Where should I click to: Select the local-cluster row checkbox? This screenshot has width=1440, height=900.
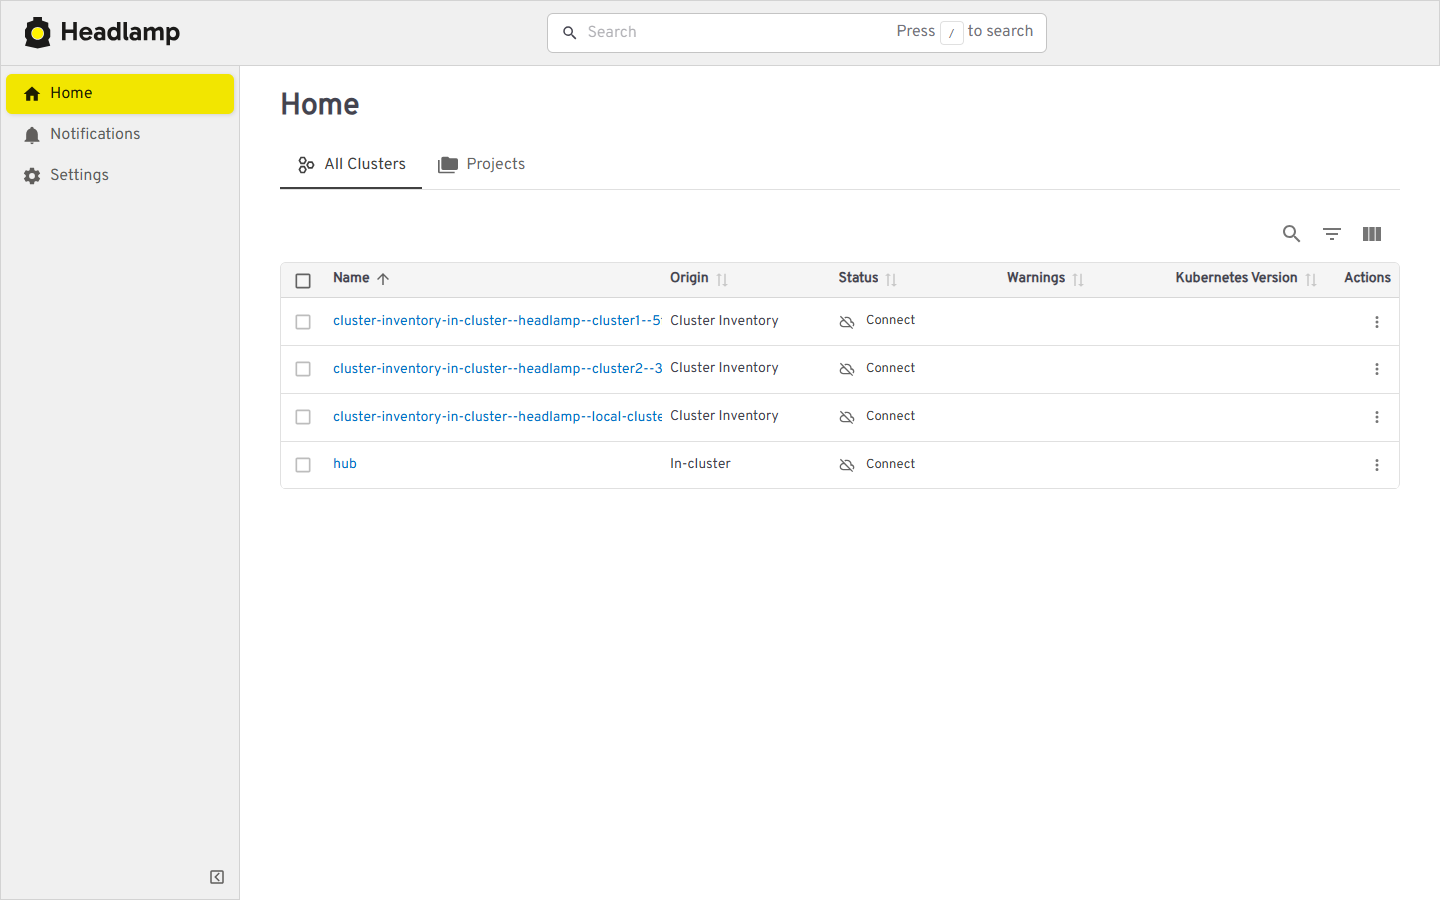303,417
